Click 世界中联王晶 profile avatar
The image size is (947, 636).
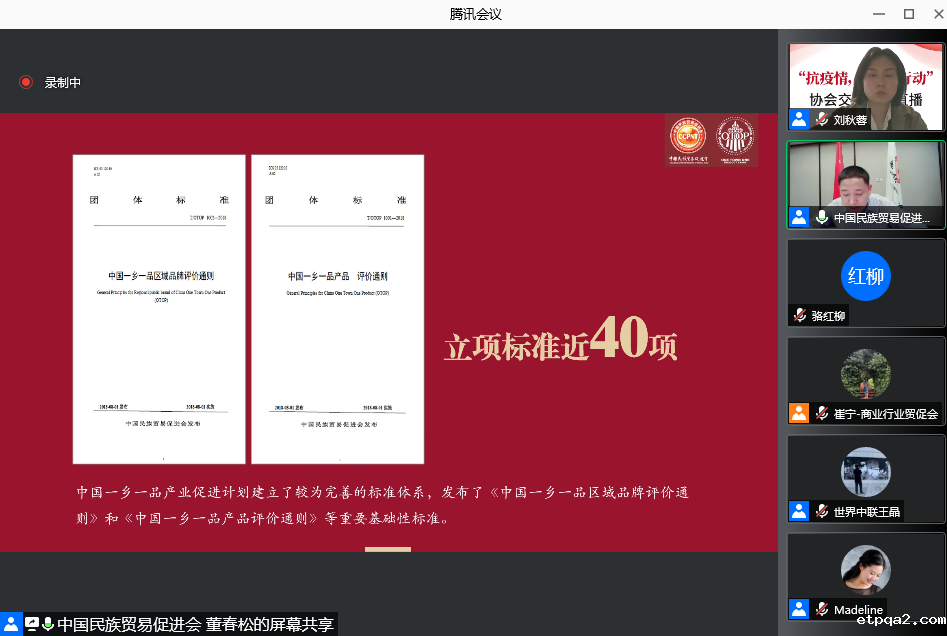tap(866, 472)
